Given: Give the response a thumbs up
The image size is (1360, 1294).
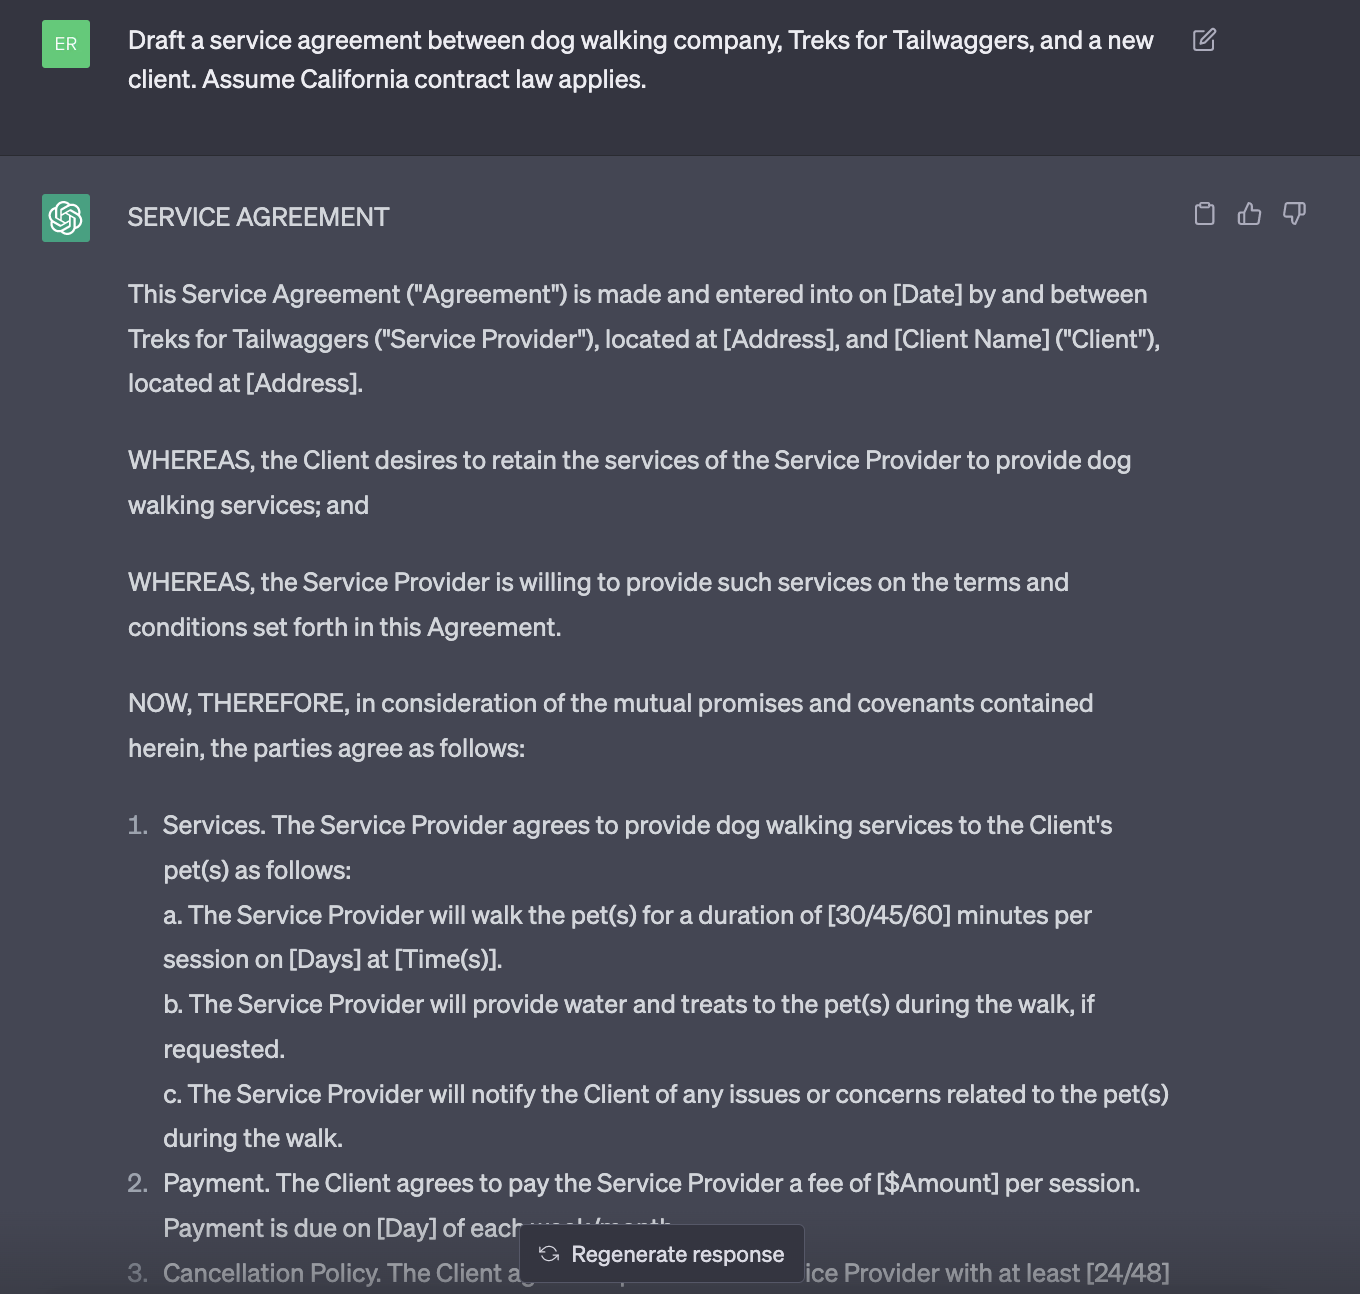Looking at the screenshot, I should (x=1249, y=214).
